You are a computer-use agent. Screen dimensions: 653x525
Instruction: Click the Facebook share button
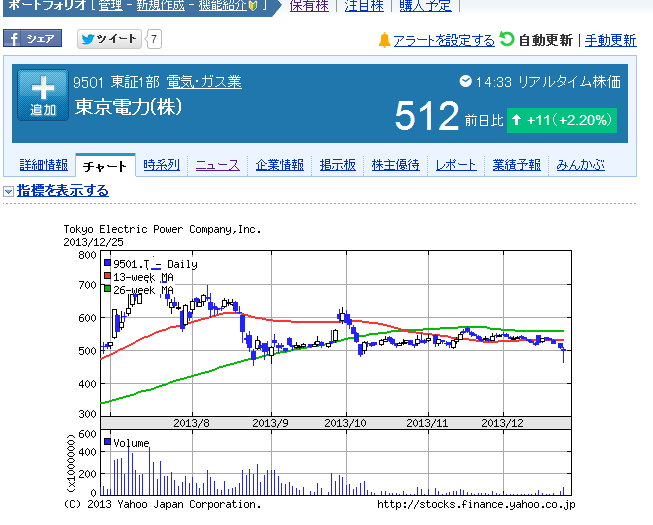tap(32, 39)
